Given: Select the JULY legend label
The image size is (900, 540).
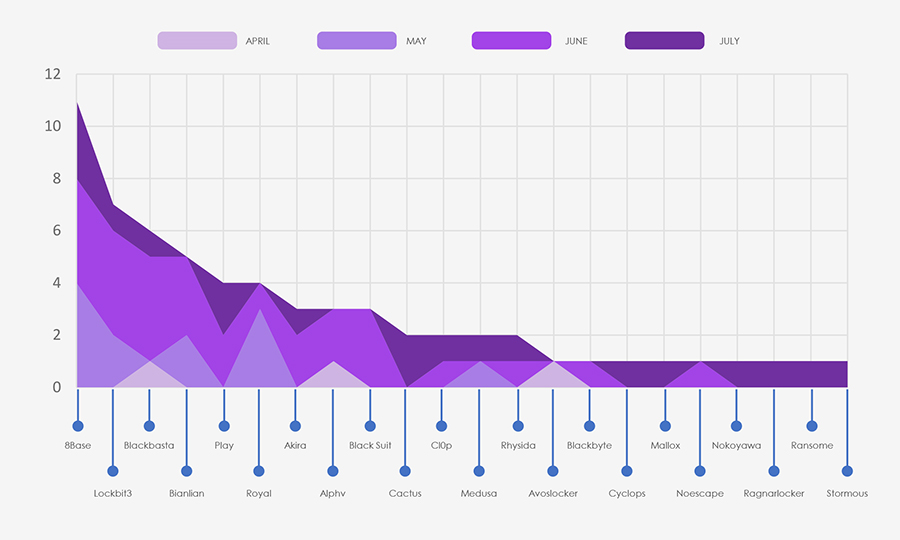Looking at the screenshot, I should coord(730,41).
